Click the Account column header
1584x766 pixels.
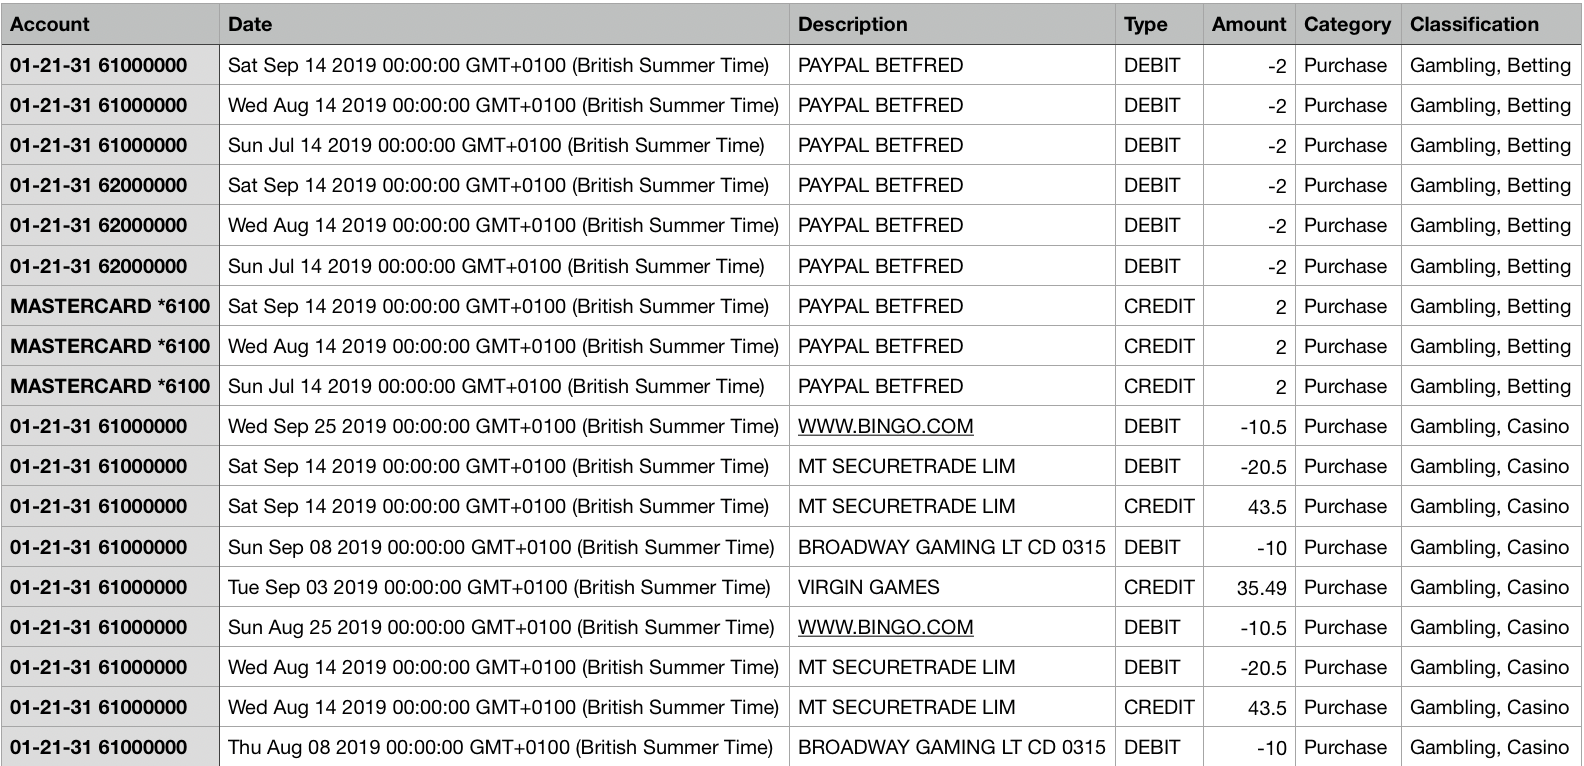coord(50,24)
